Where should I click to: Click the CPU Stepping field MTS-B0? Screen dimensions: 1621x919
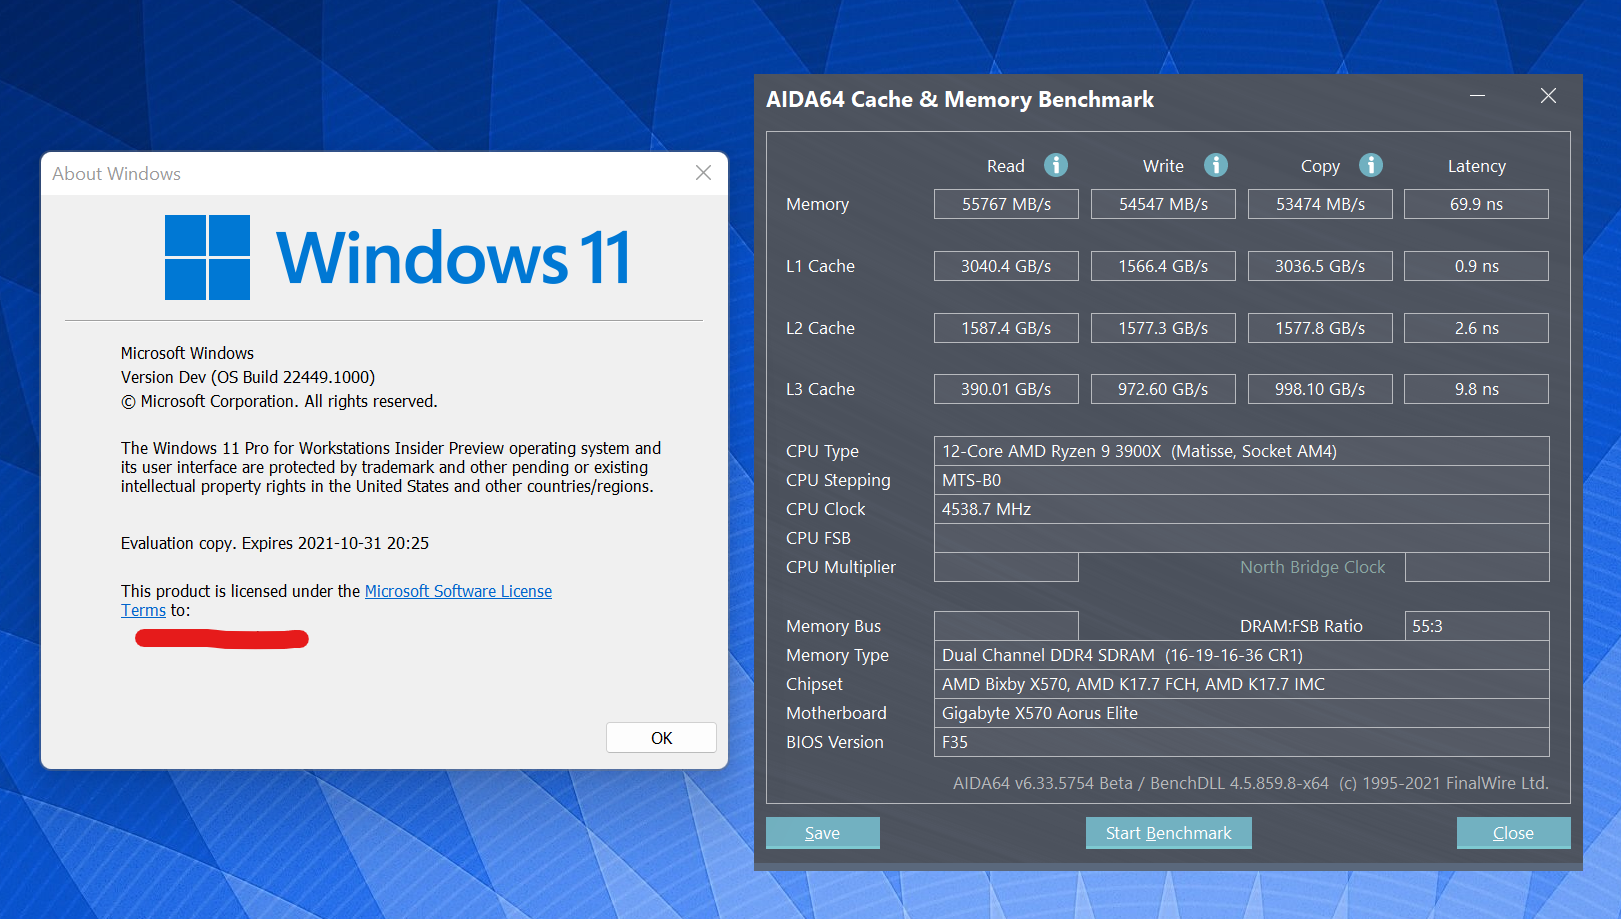tap(1241, 480)
